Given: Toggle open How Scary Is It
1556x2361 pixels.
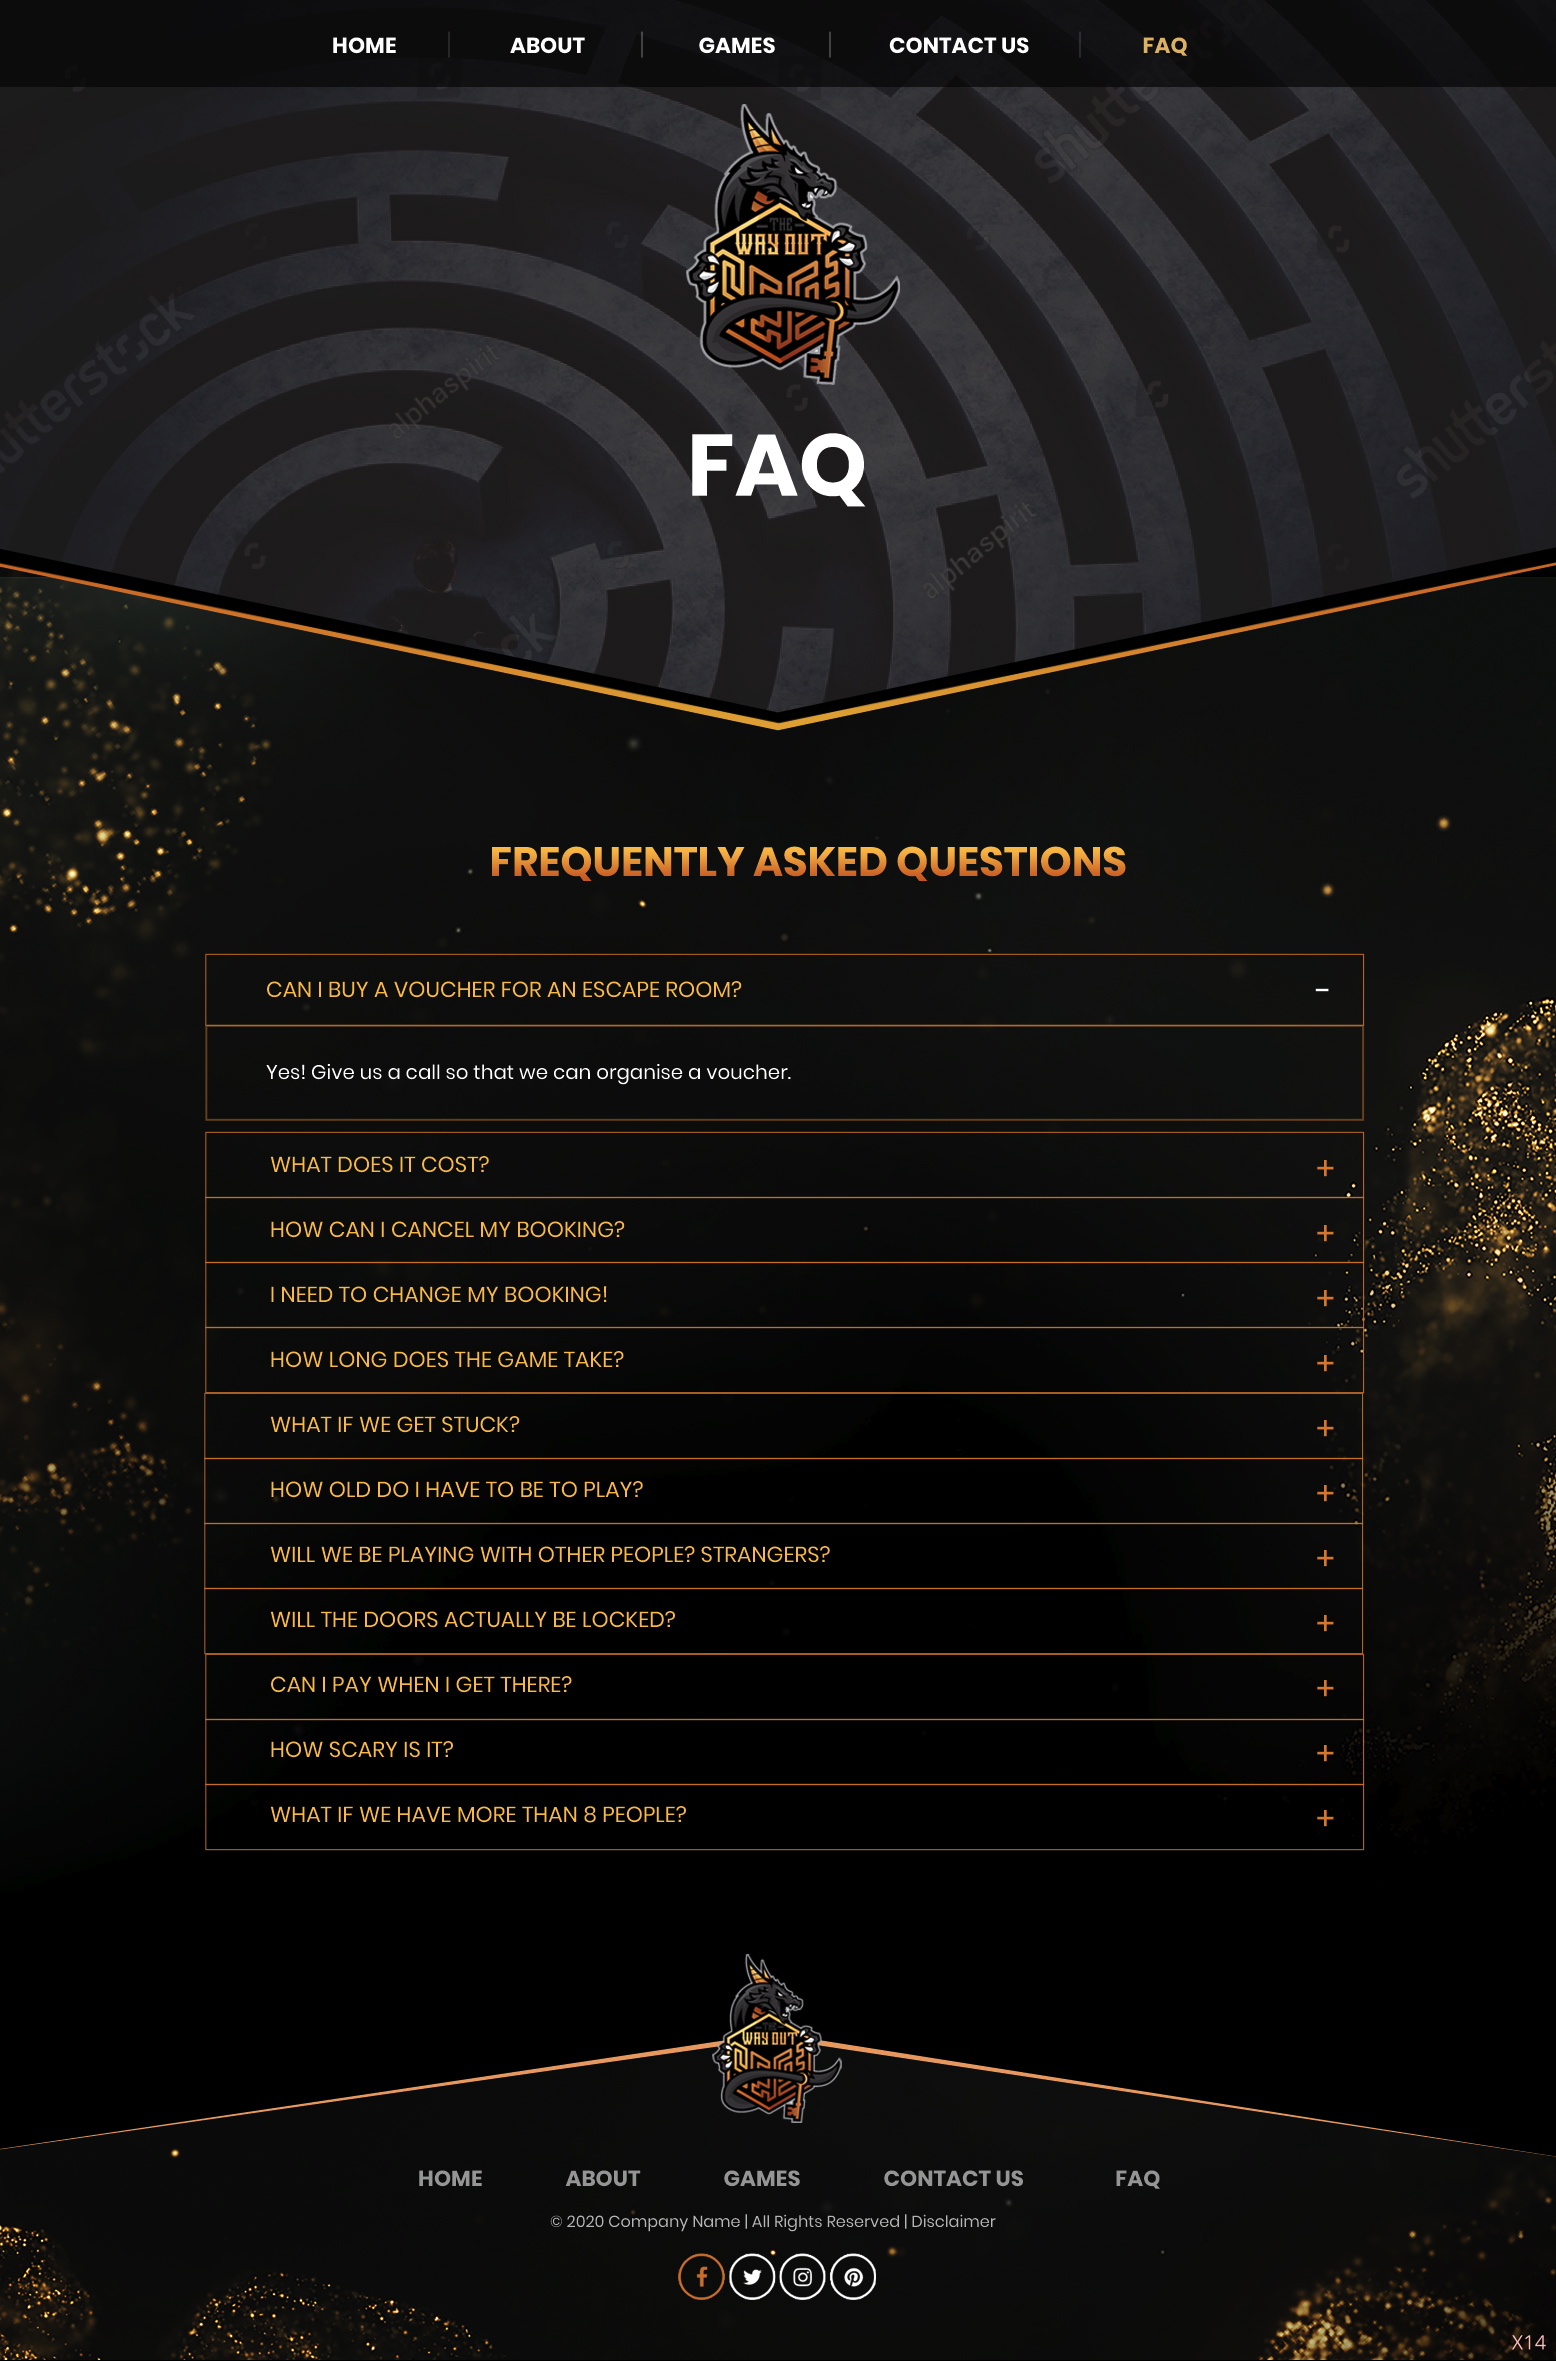Looking at the screenshot, I should pos(784,1751).
